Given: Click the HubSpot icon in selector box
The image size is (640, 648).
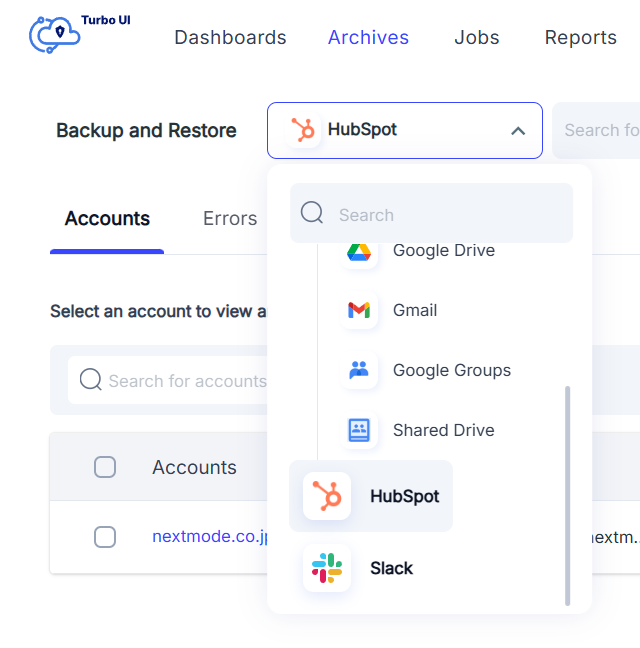Looking at the screenshot, I should pyautogui.click(x=303, y=130).
